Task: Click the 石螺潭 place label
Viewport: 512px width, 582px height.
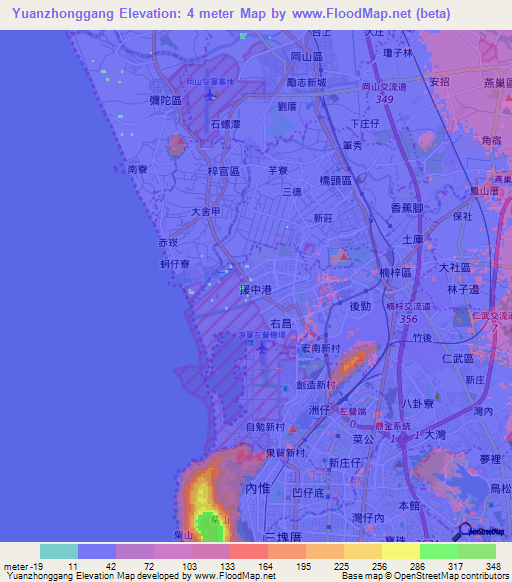Action: 226,124
